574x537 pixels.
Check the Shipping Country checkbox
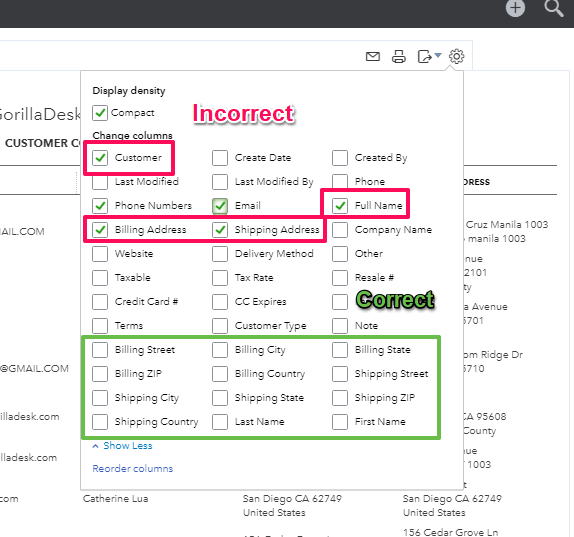(100, 422)
